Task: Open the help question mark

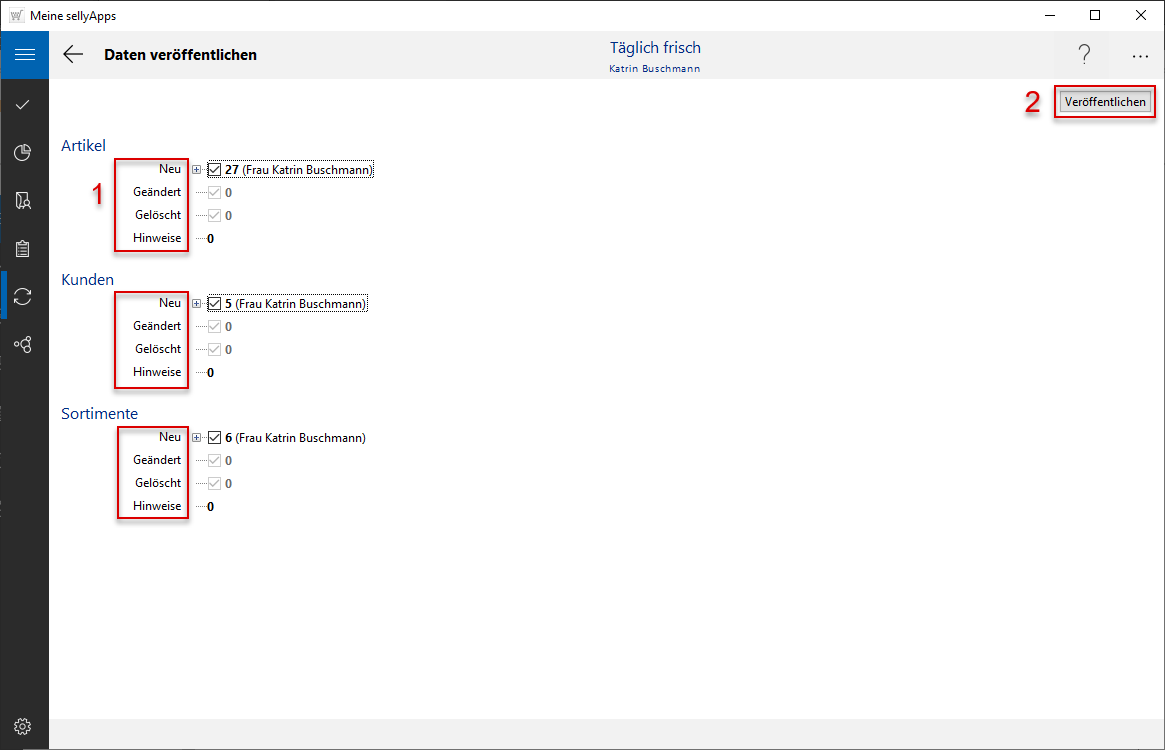Action: click(1084, 55)
